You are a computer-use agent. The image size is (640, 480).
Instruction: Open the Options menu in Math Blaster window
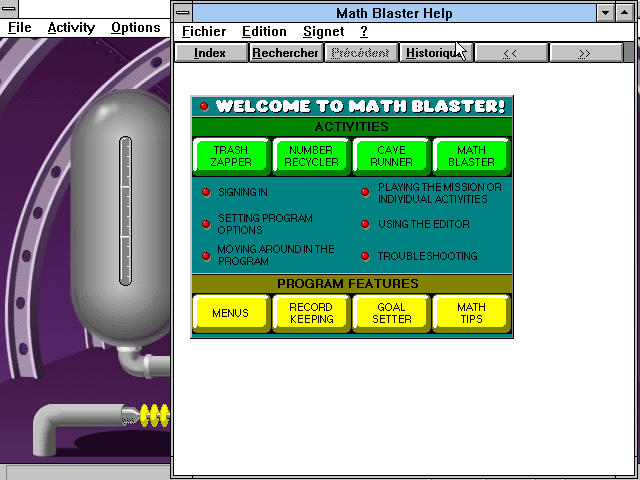click(x=136, y=28)
